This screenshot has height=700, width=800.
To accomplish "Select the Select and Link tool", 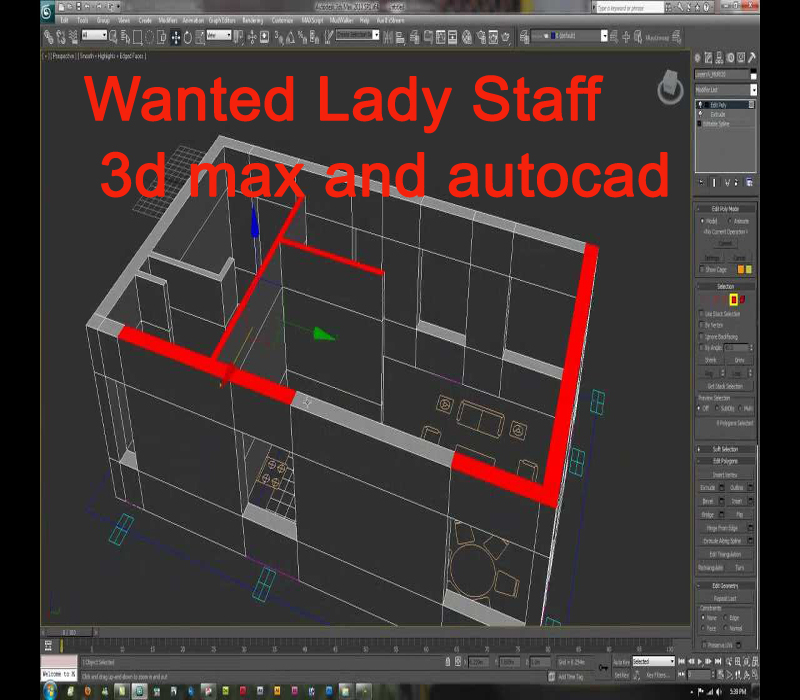I will 49,37.
